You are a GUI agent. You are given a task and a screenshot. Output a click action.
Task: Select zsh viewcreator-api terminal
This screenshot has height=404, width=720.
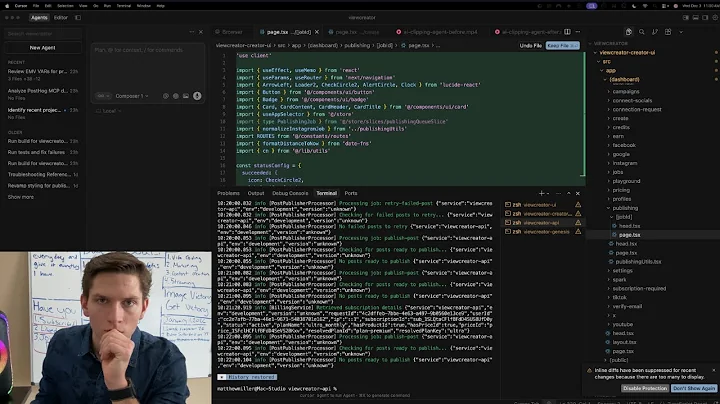tap(543, 223)
